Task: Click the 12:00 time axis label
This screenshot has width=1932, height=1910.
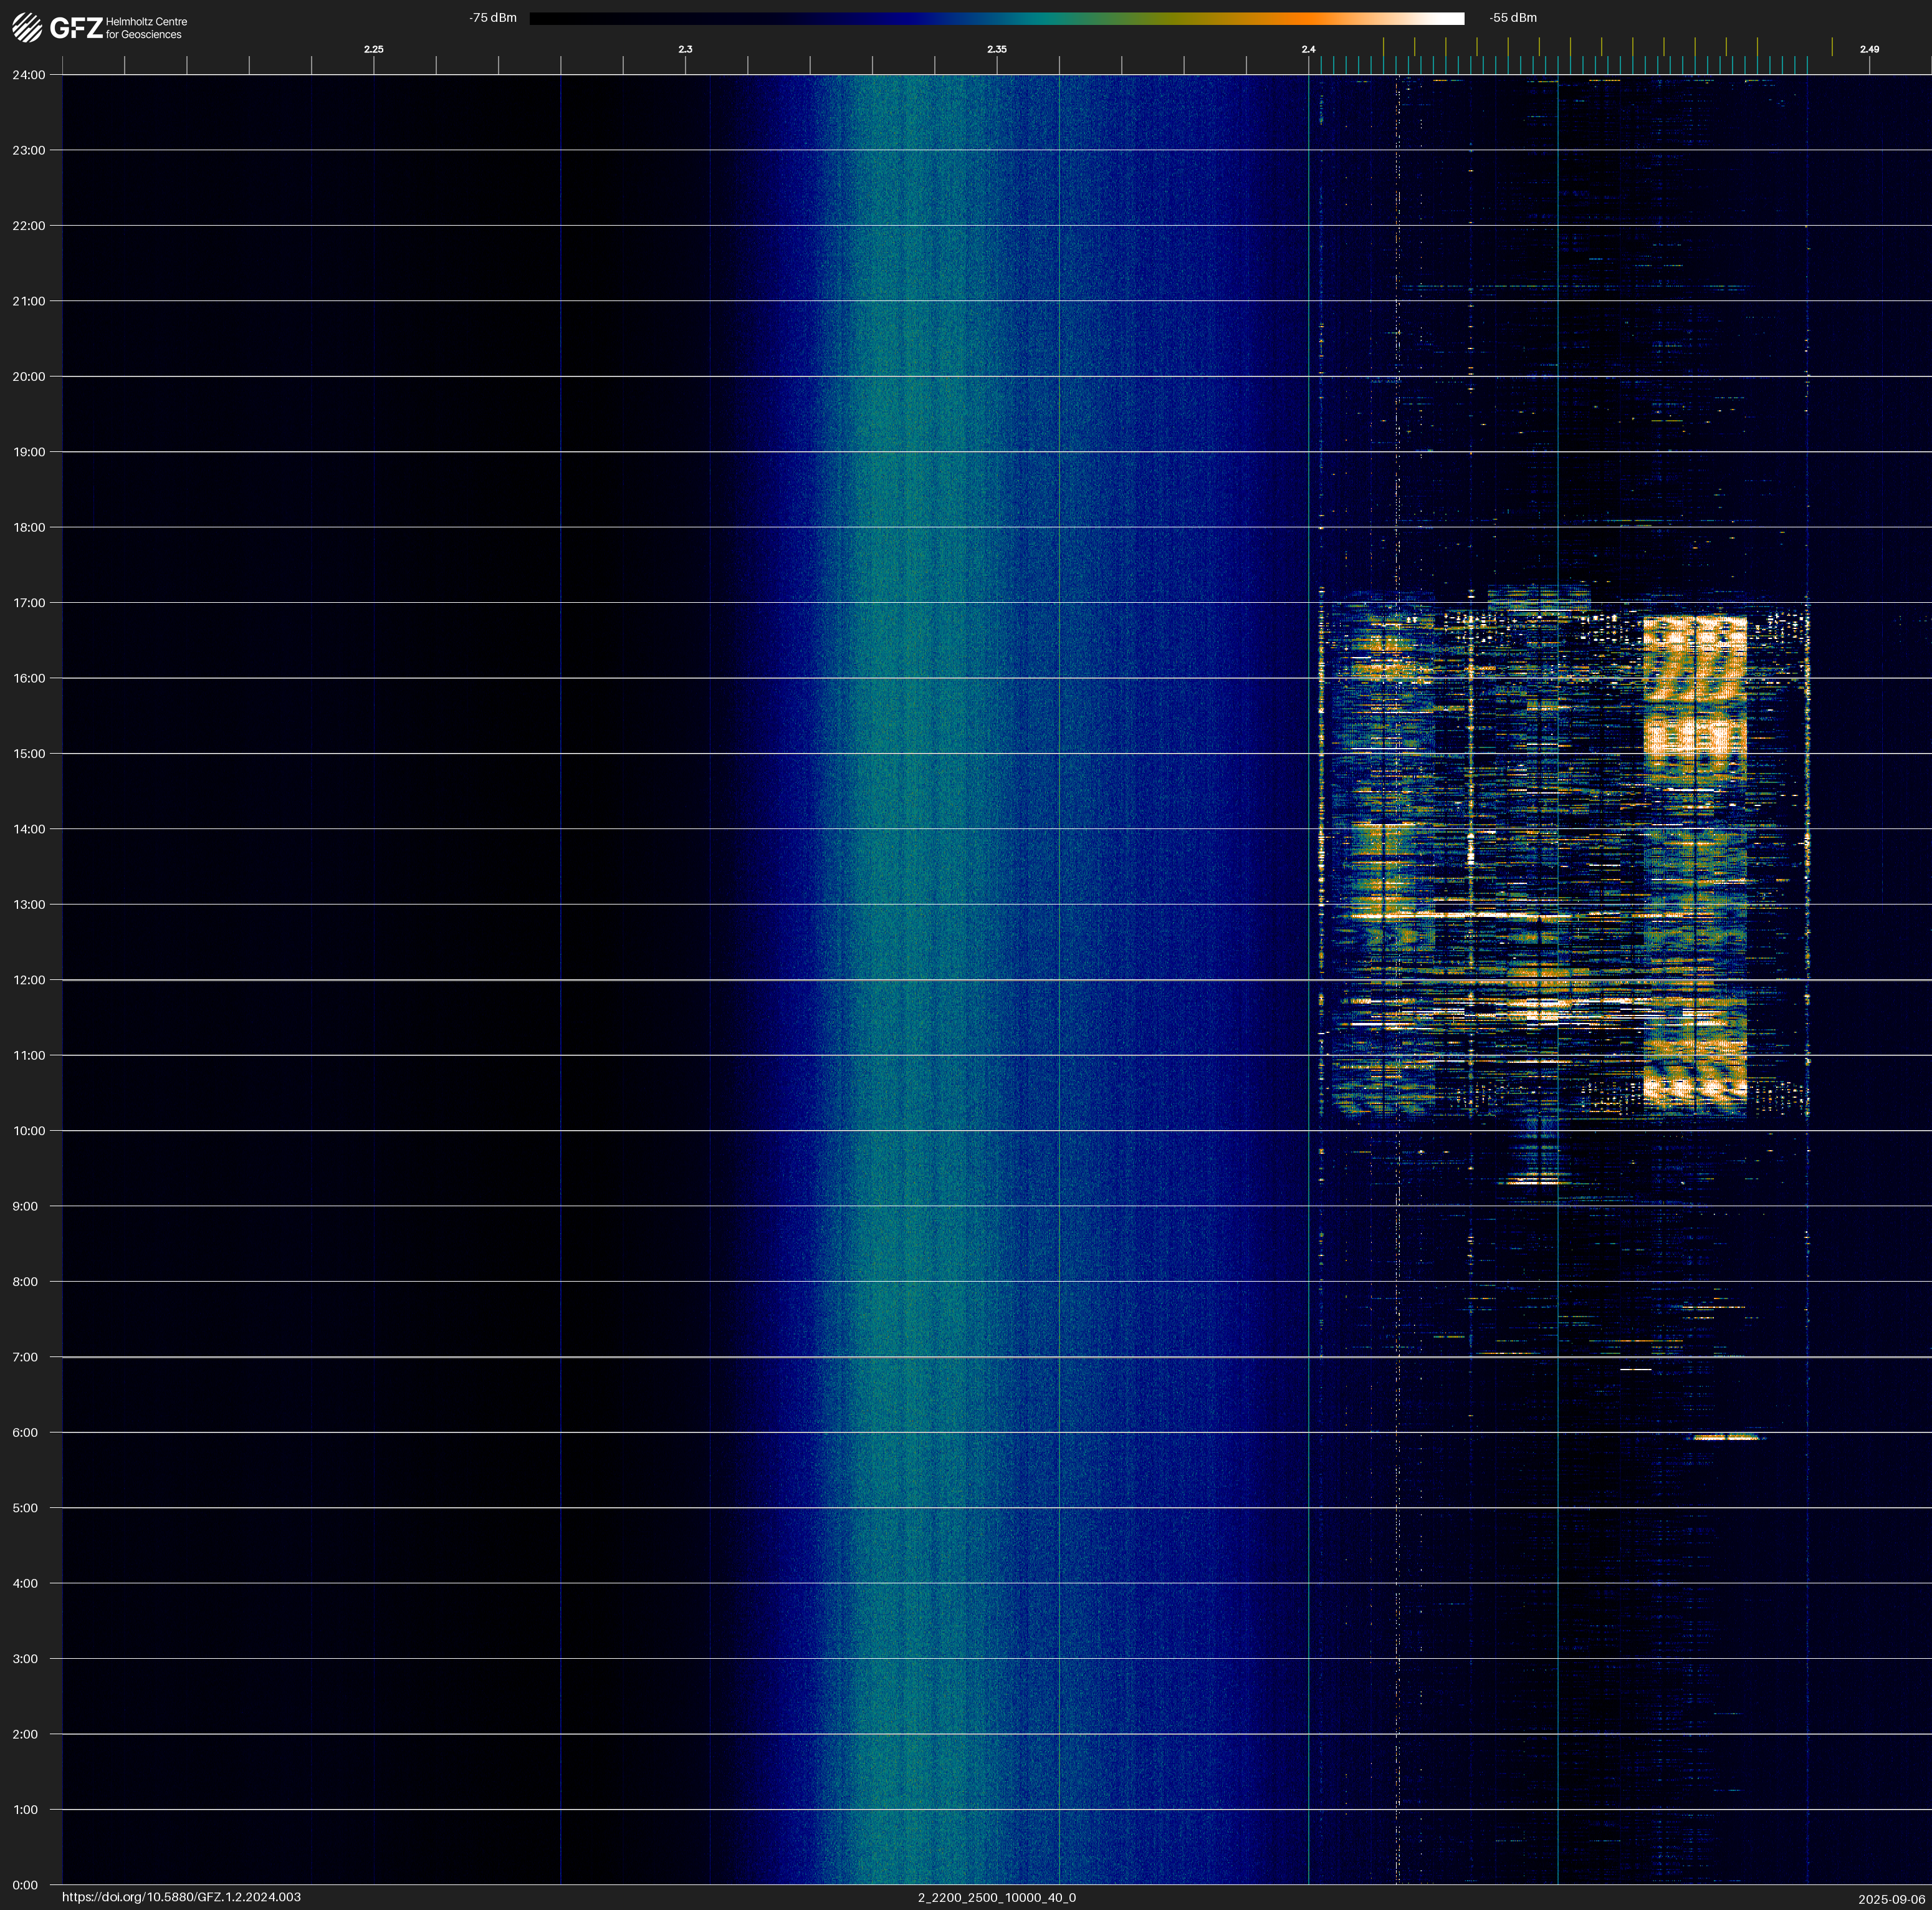Action: coord(29,980)
